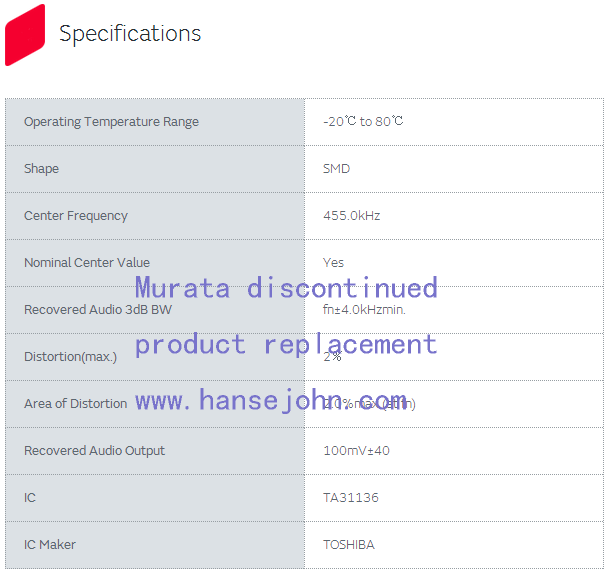This screenshot has width=608, height=572.
Task: Select the Operating Temperature Range label
Action: tap(111, 122)
